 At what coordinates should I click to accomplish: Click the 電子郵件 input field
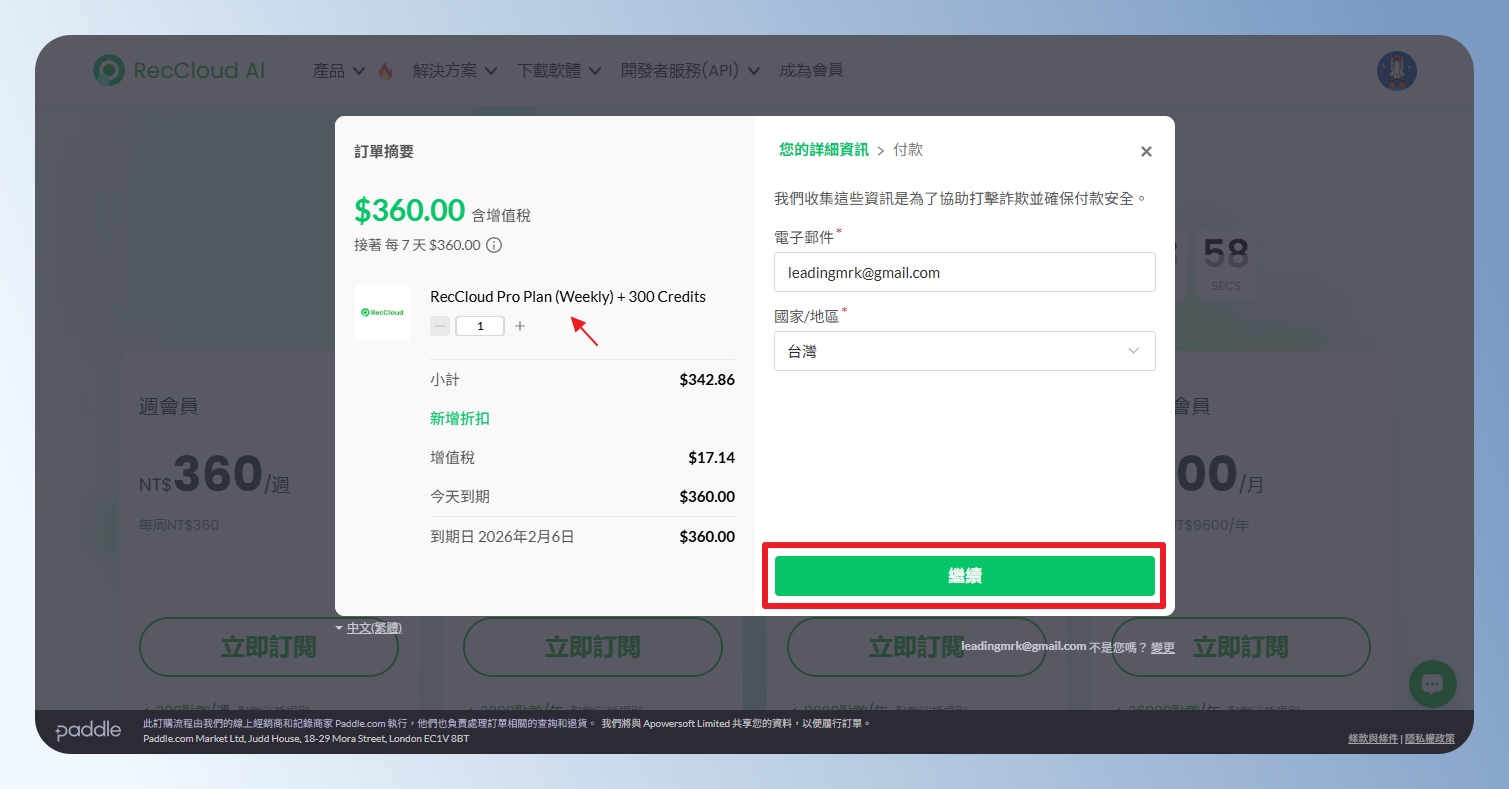click(x=964, y=272)
